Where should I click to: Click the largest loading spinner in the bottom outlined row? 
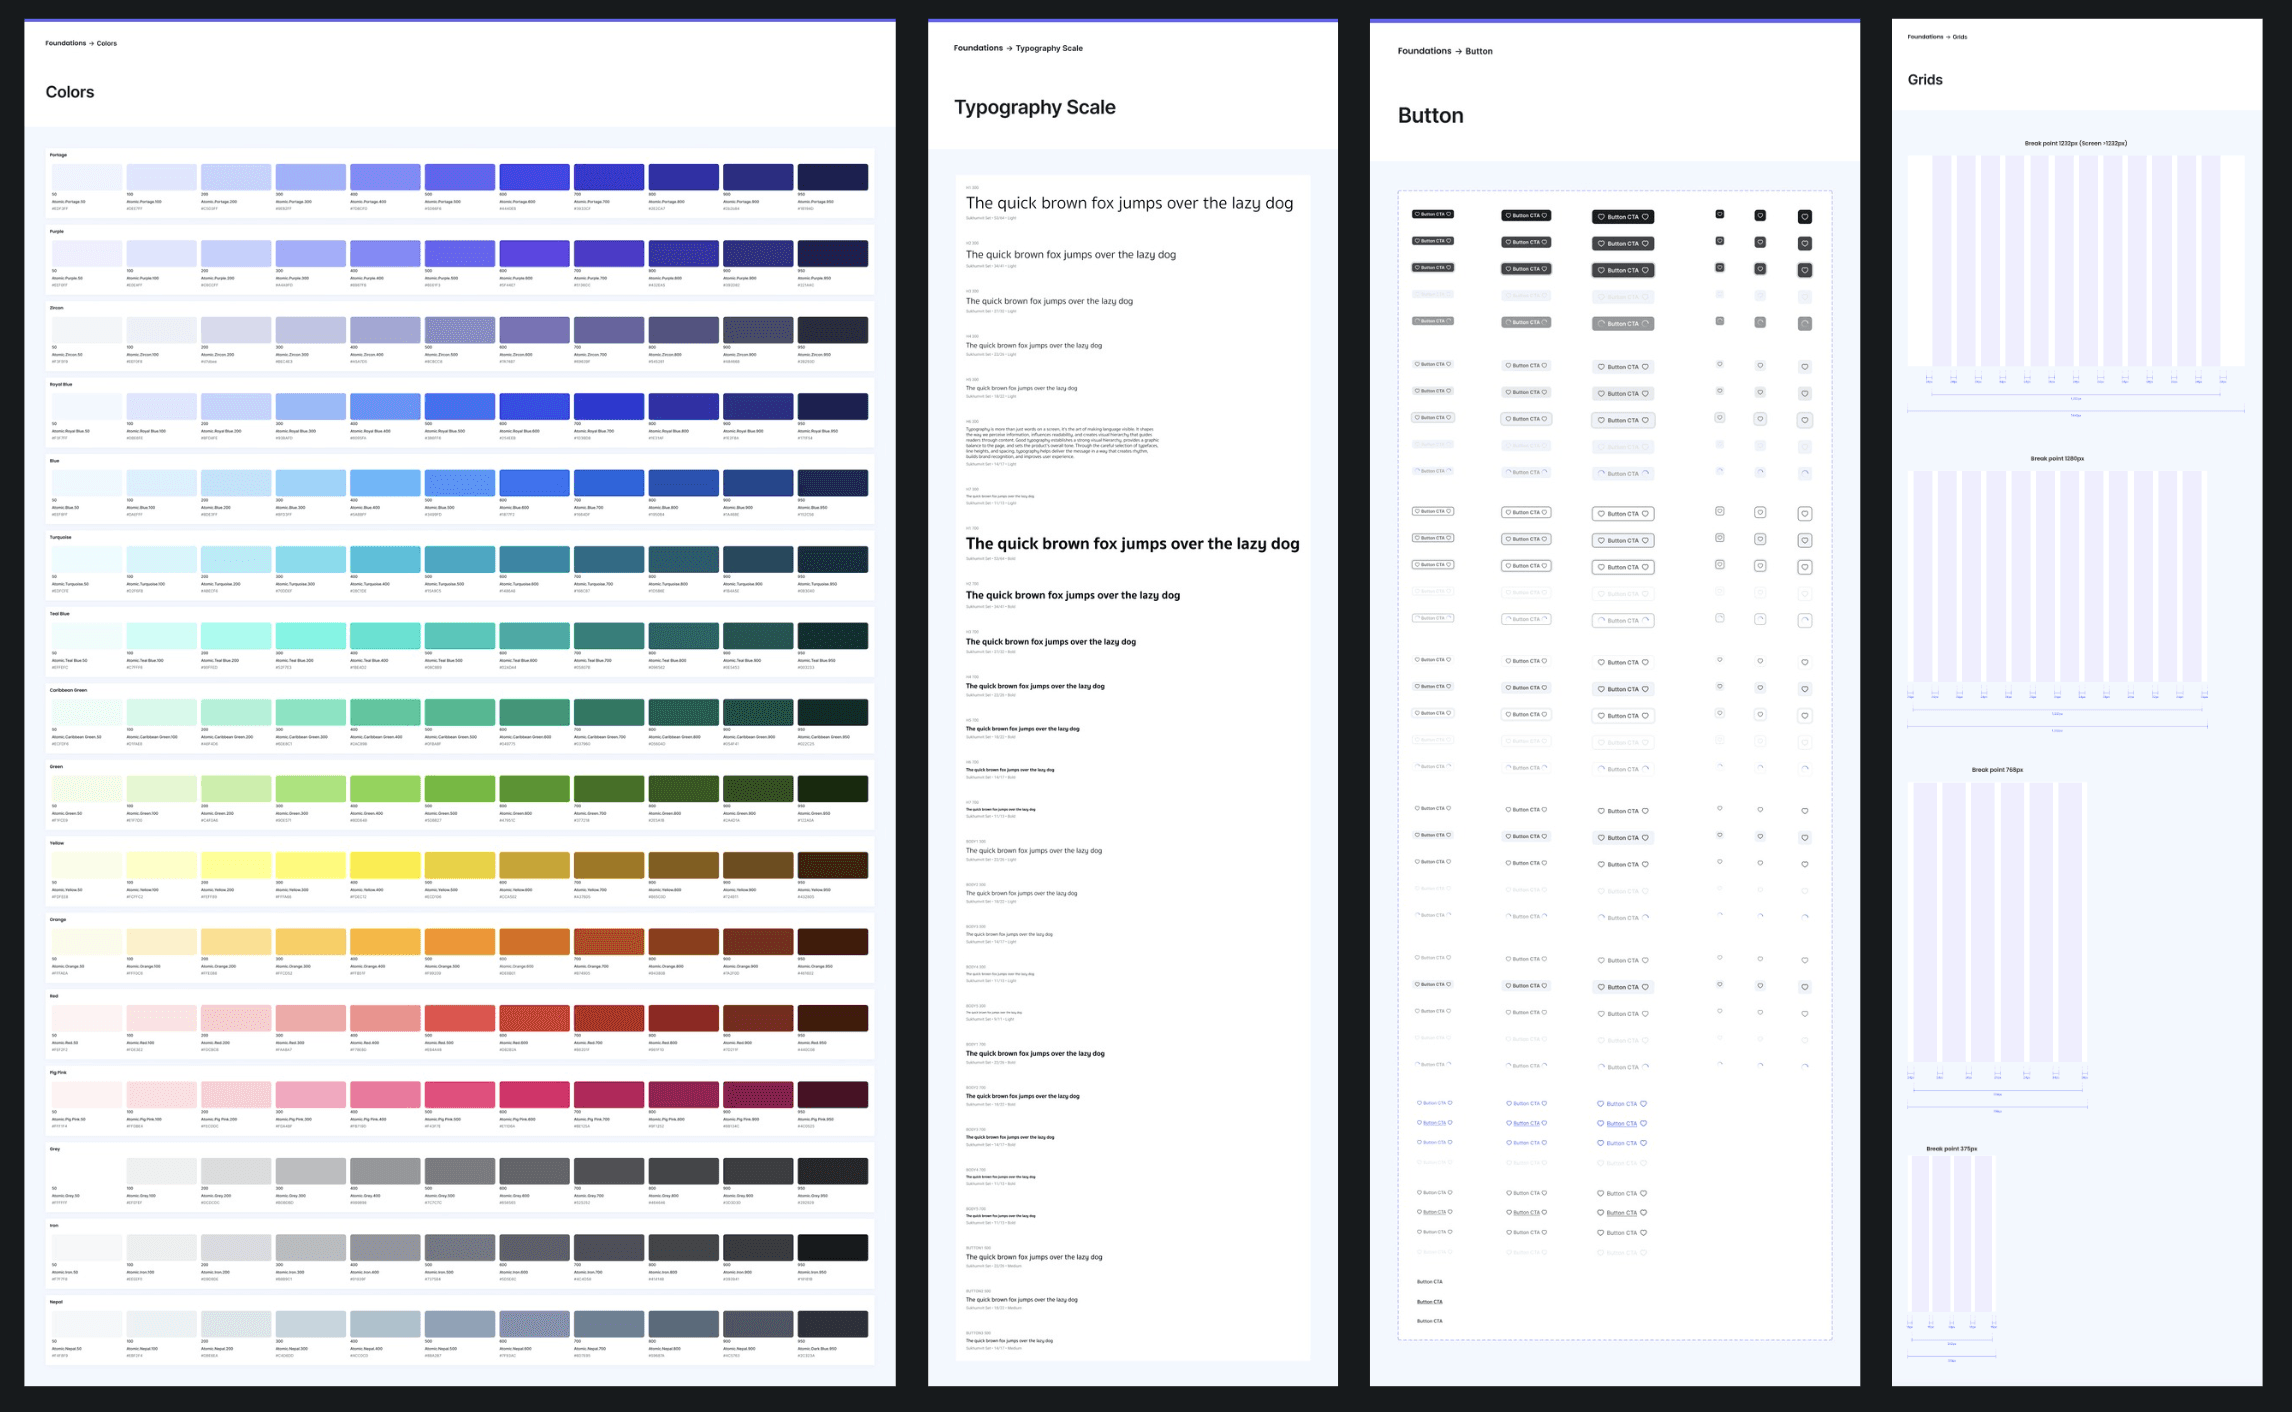click(x=1804, y=621)
